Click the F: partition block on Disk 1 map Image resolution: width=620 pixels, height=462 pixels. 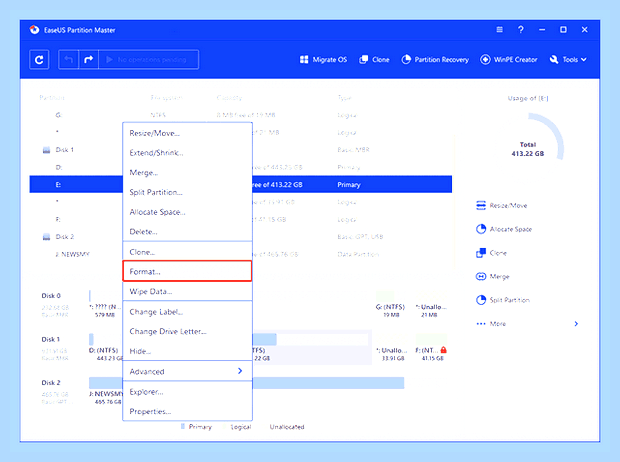[x=433, y=348]
